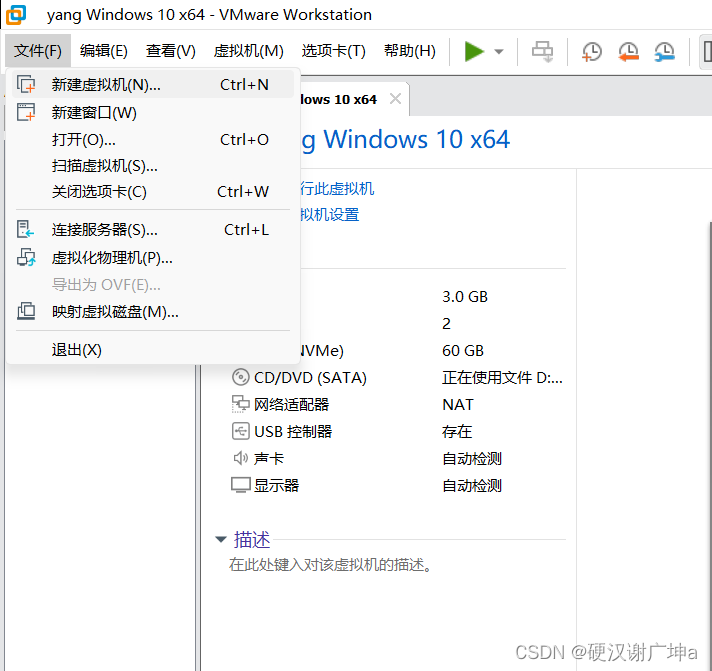Open the 文件(F) menu

pyautogui.click(x=38, y=51)
